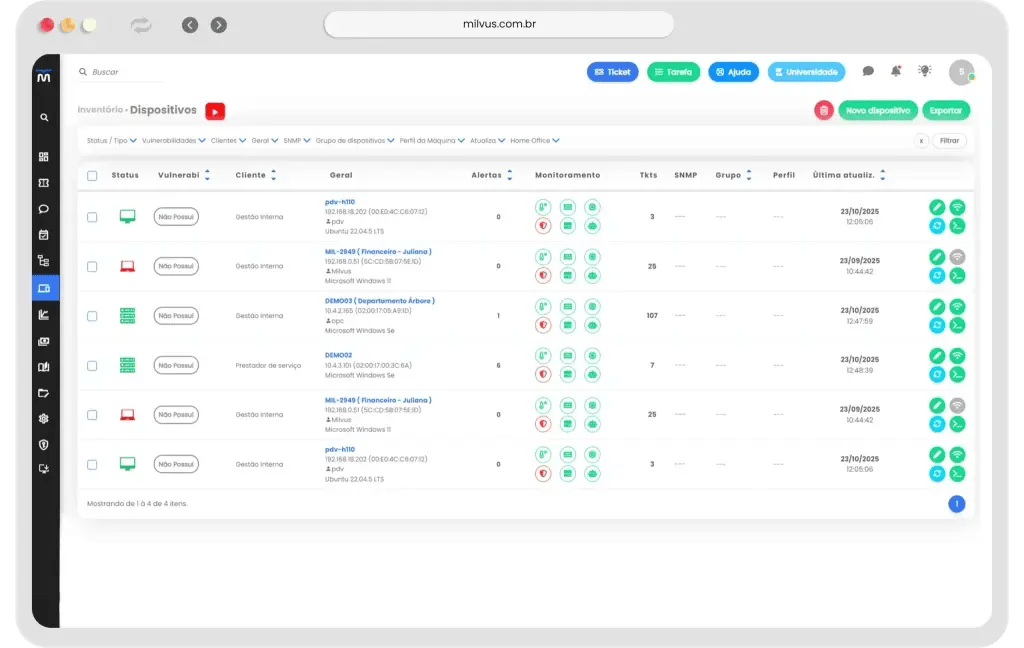Toggle the select-all checkbox in table header
Screen dimensions: 1024x648
tap(92, 176)
